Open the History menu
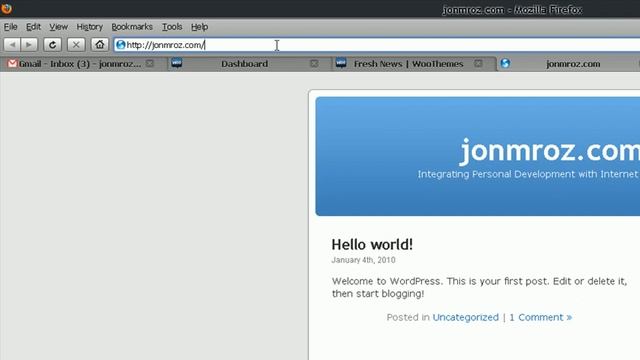640x360 pixels. coord(89,27)
